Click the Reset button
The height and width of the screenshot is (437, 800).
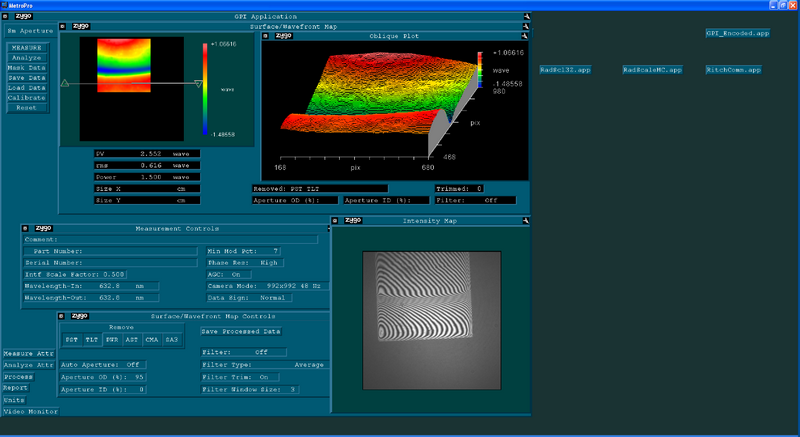tap(27, 108)
